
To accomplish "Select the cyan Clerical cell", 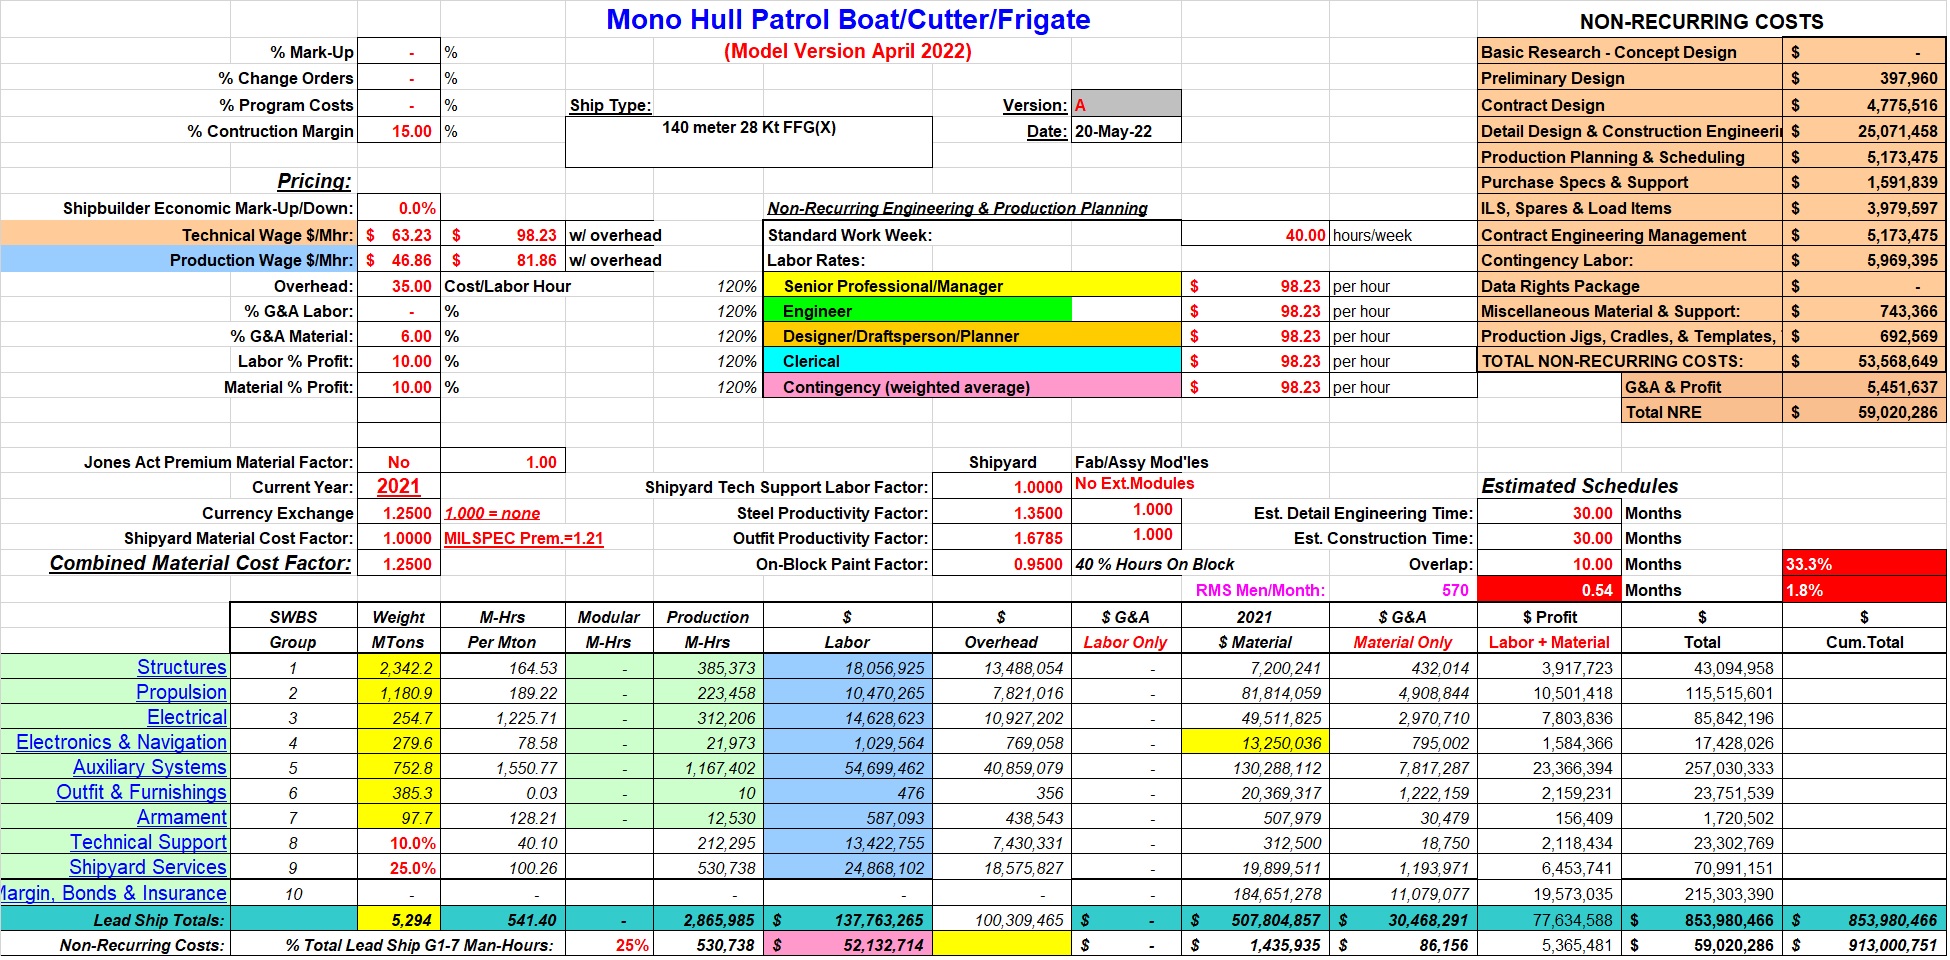I will (972, 361).
